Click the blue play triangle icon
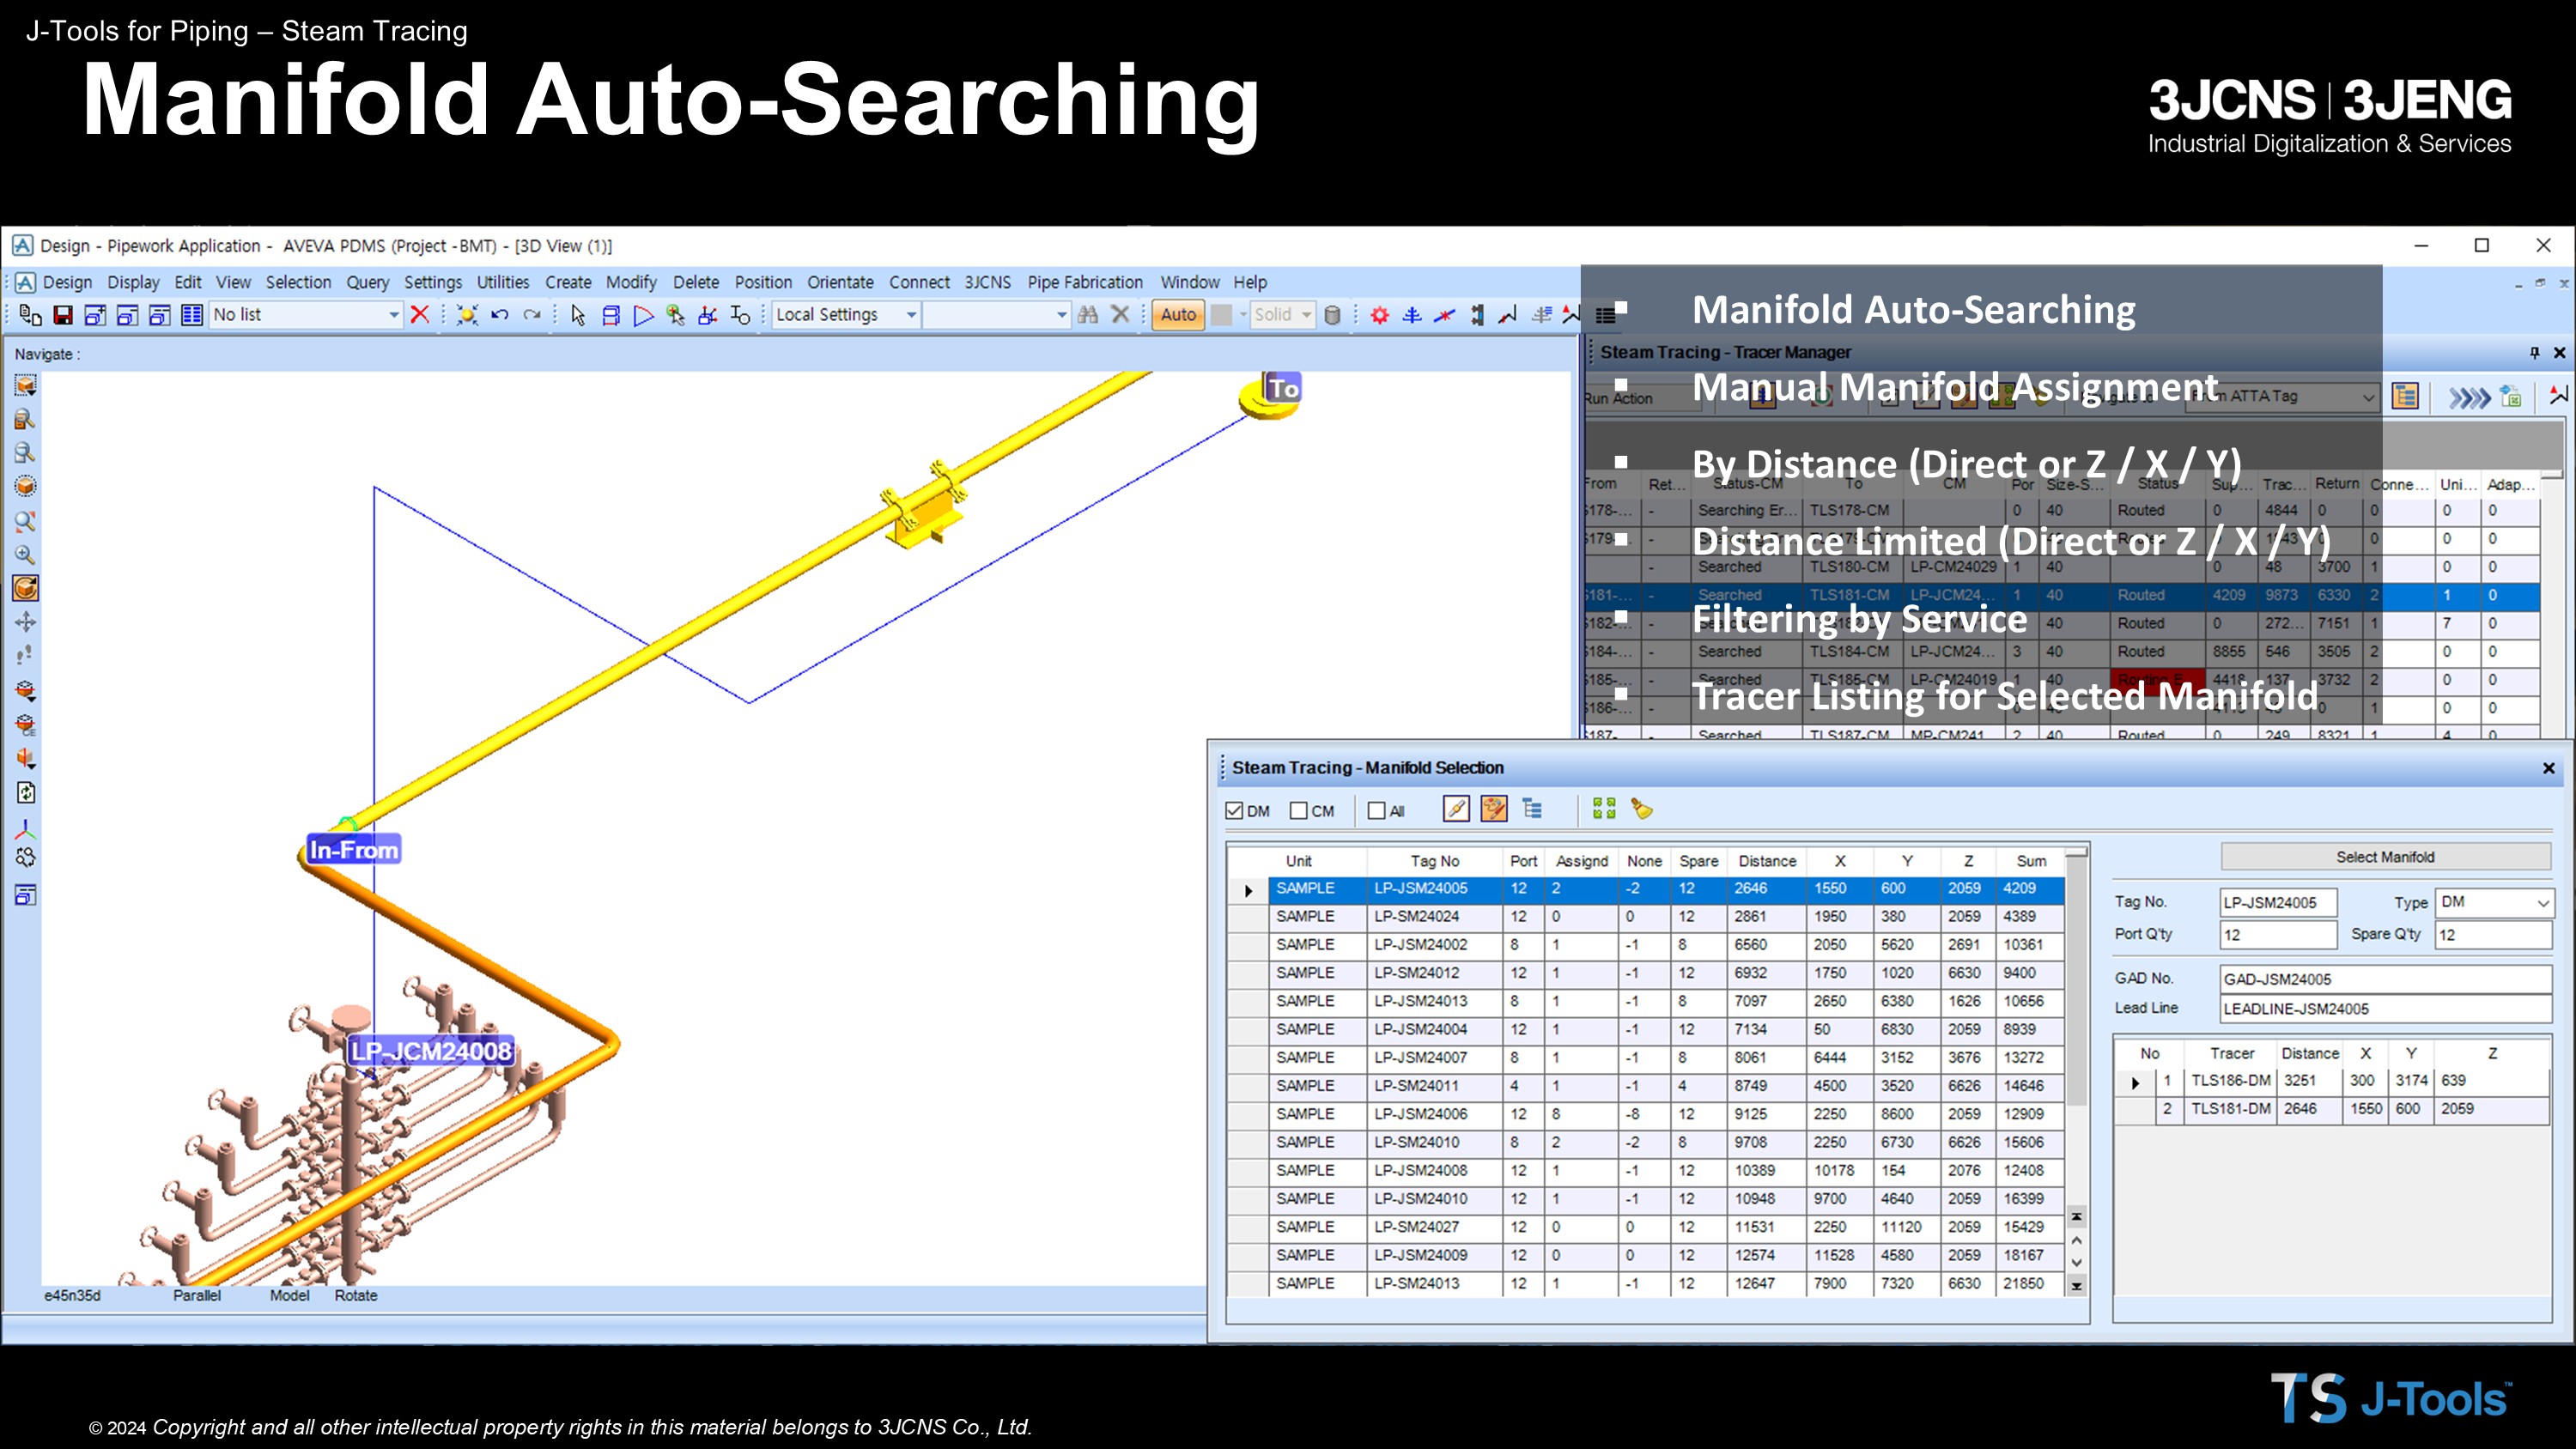 [643, 315]
